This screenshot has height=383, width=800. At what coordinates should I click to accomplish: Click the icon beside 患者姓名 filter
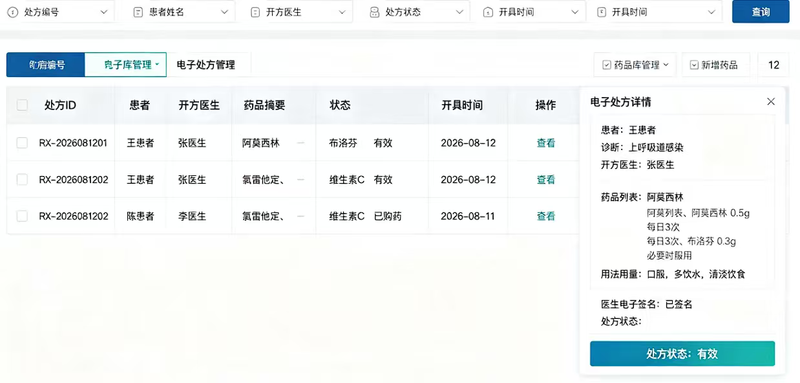pos(138,12)
